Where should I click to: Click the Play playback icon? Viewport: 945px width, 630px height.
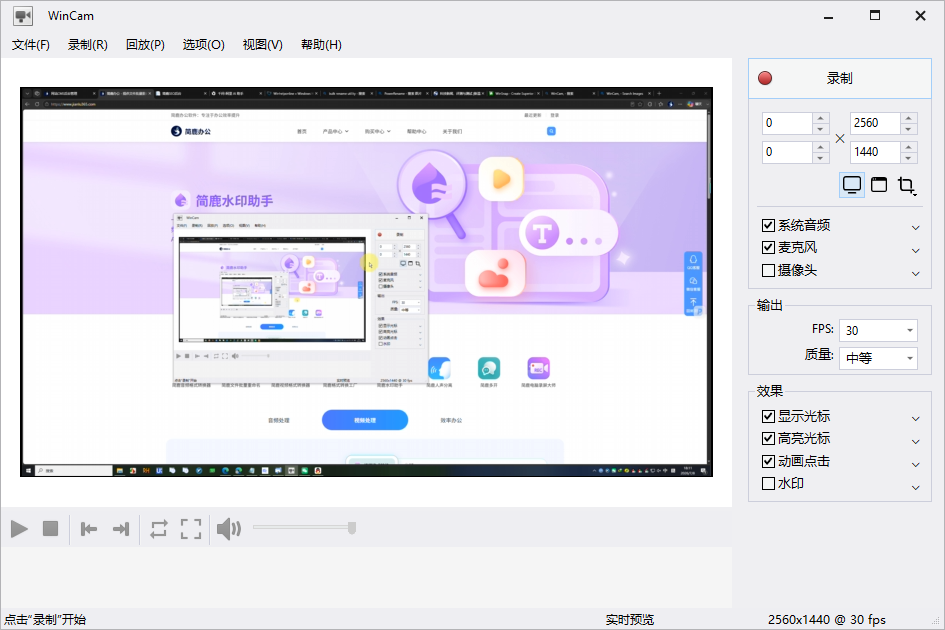click(19, 529)
